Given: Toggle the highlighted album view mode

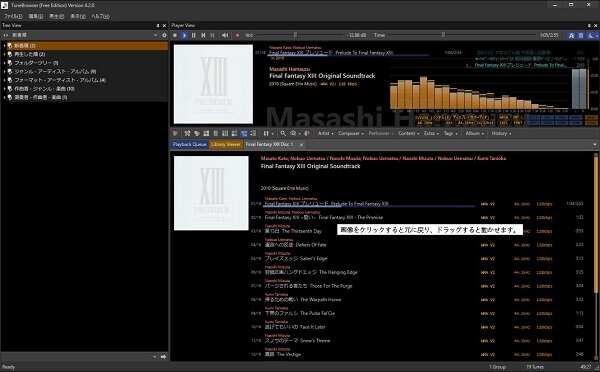Looking at the screenshot, I should pos(244,133).
